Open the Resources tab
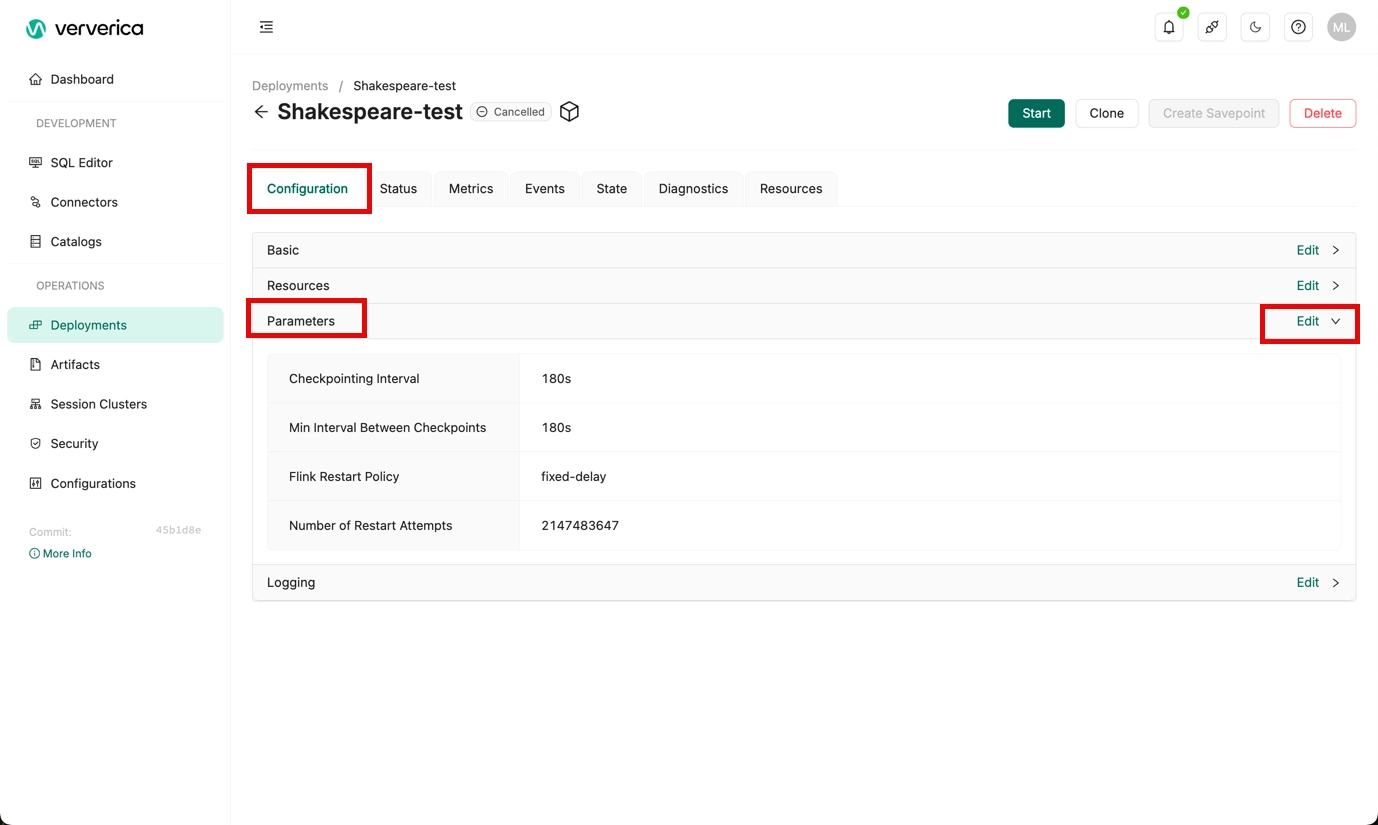The width and height of the screenshot is (1378, 825). (x=791, y=189)
